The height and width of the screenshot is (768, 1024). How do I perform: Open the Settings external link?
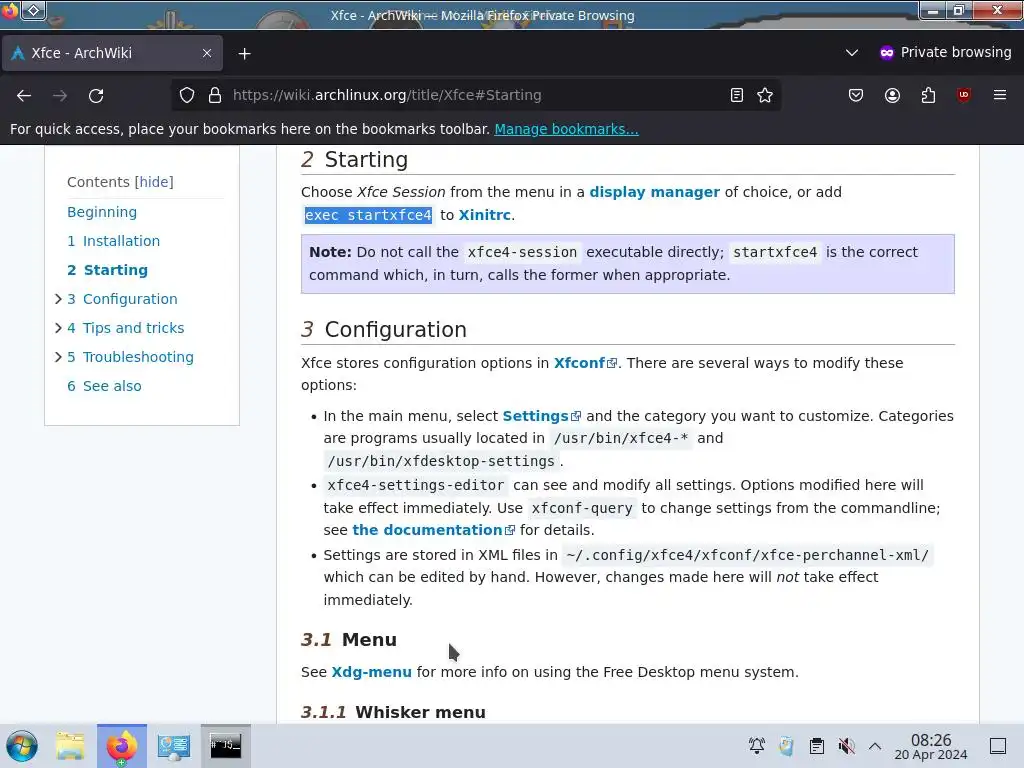[541, 416]
